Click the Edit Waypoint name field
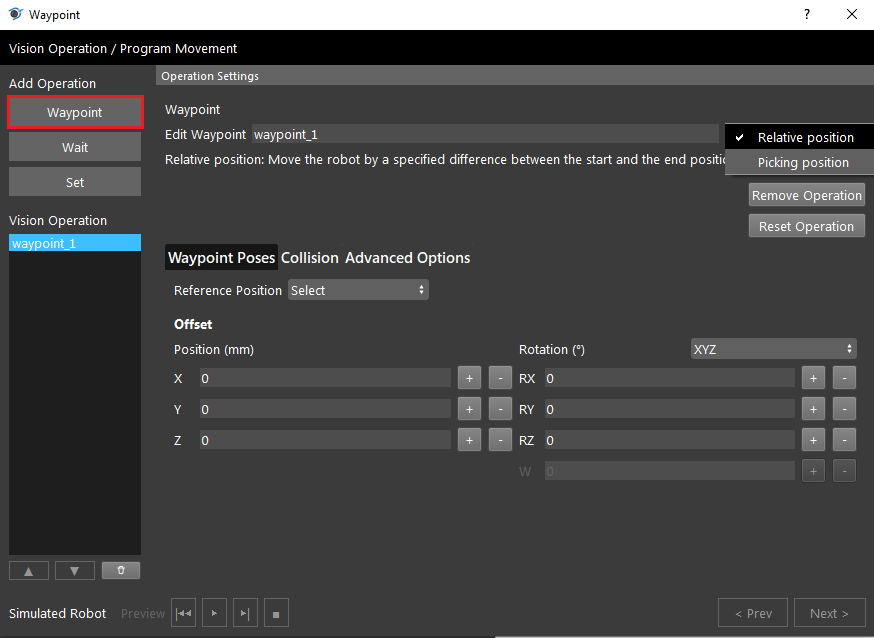Image resolution: width=874 pixels, height=638 pixels. click(x=485, y=134)
